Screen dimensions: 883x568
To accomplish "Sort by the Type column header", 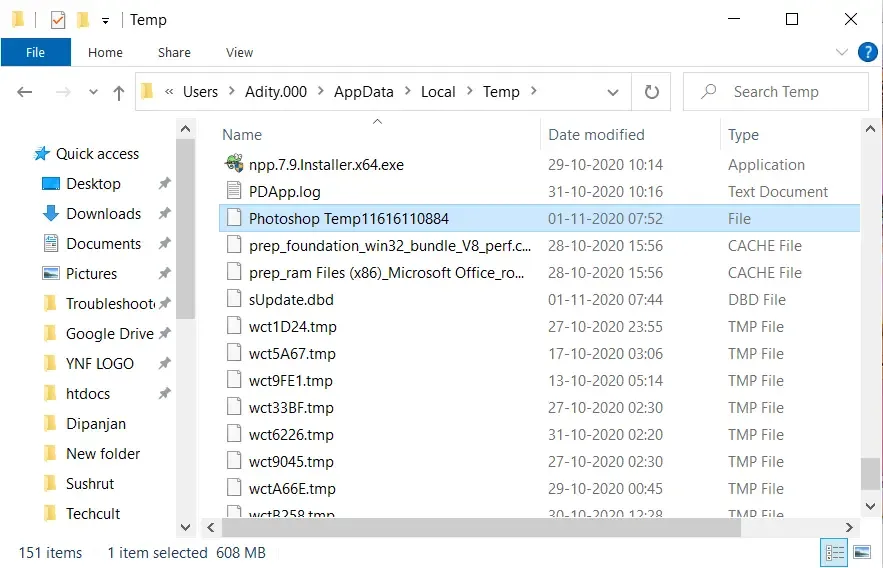I will pos(743,135).
